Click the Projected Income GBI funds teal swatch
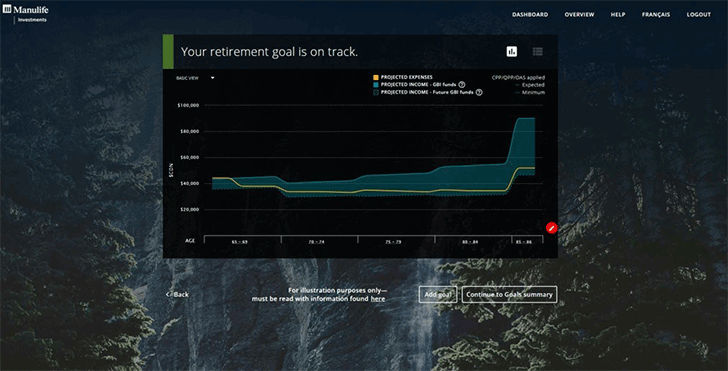728x371 pixels. click(376, 85)
